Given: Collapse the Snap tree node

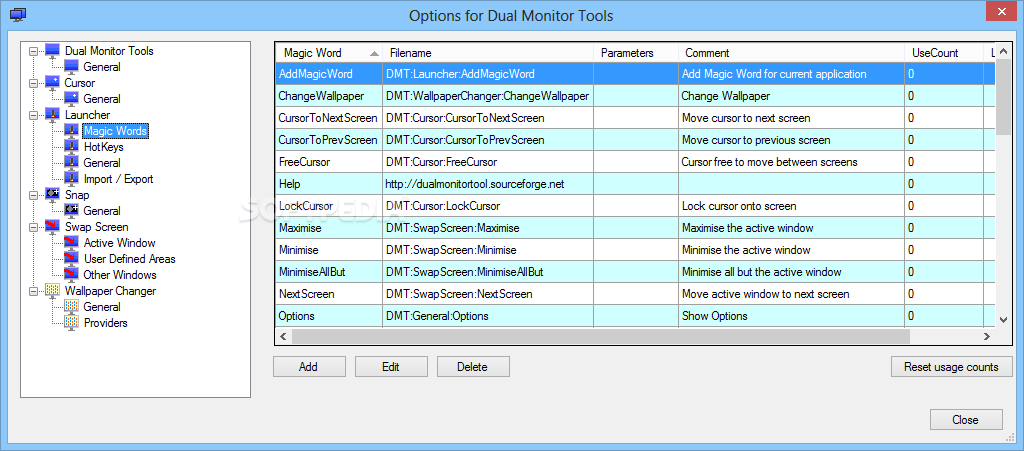Looking at the screenshot, I should tap(33, 194).
